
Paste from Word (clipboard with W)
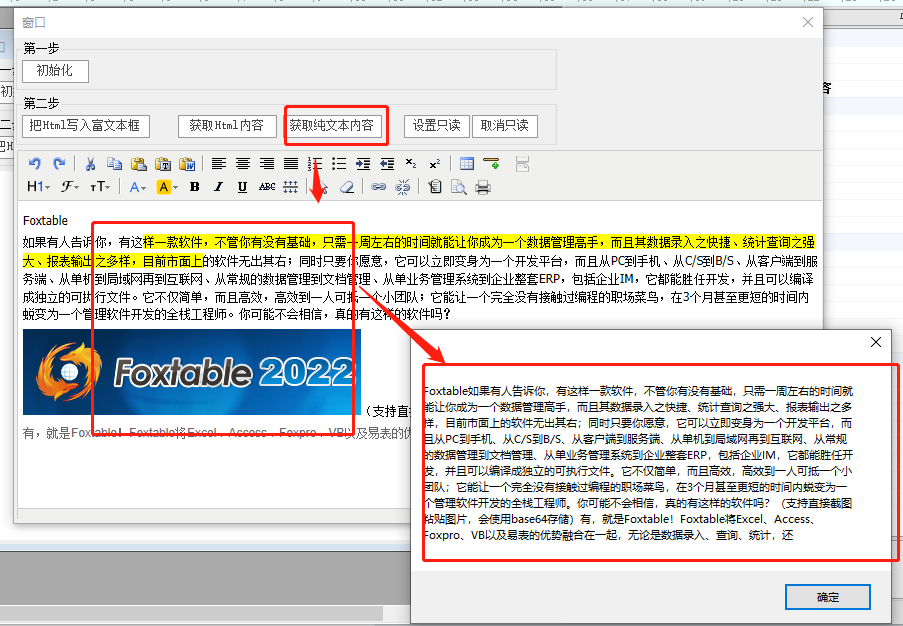tap(187, 164)
